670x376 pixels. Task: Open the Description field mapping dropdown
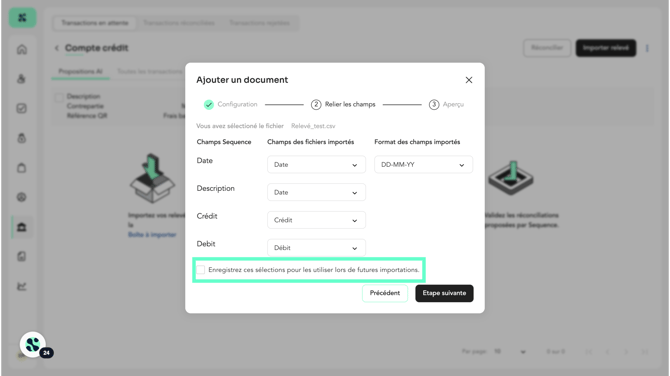(316, 192)
